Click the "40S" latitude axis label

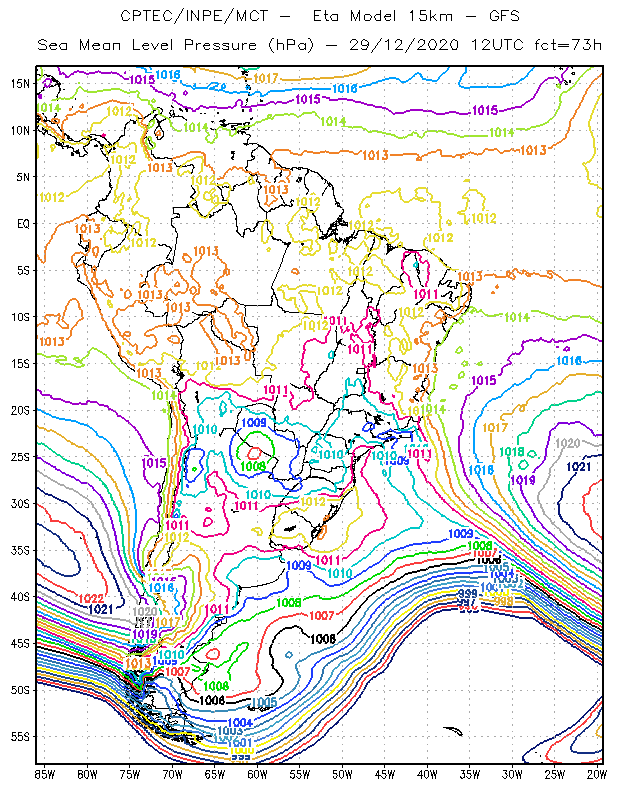click(x=20, y=596)
